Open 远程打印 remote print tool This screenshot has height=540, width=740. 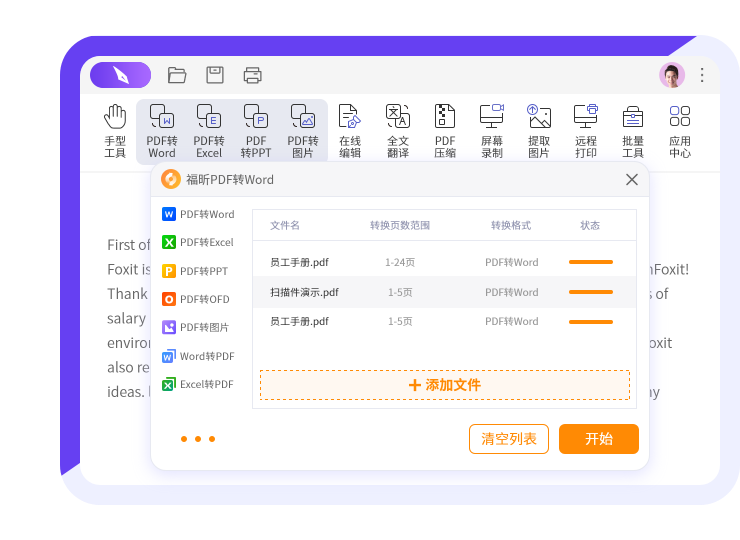(x=586, y=131)
